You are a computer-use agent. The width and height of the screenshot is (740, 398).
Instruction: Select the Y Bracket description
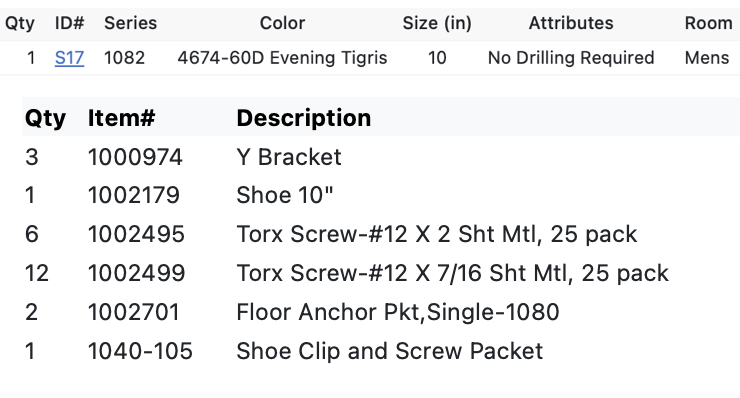(289, 157)
